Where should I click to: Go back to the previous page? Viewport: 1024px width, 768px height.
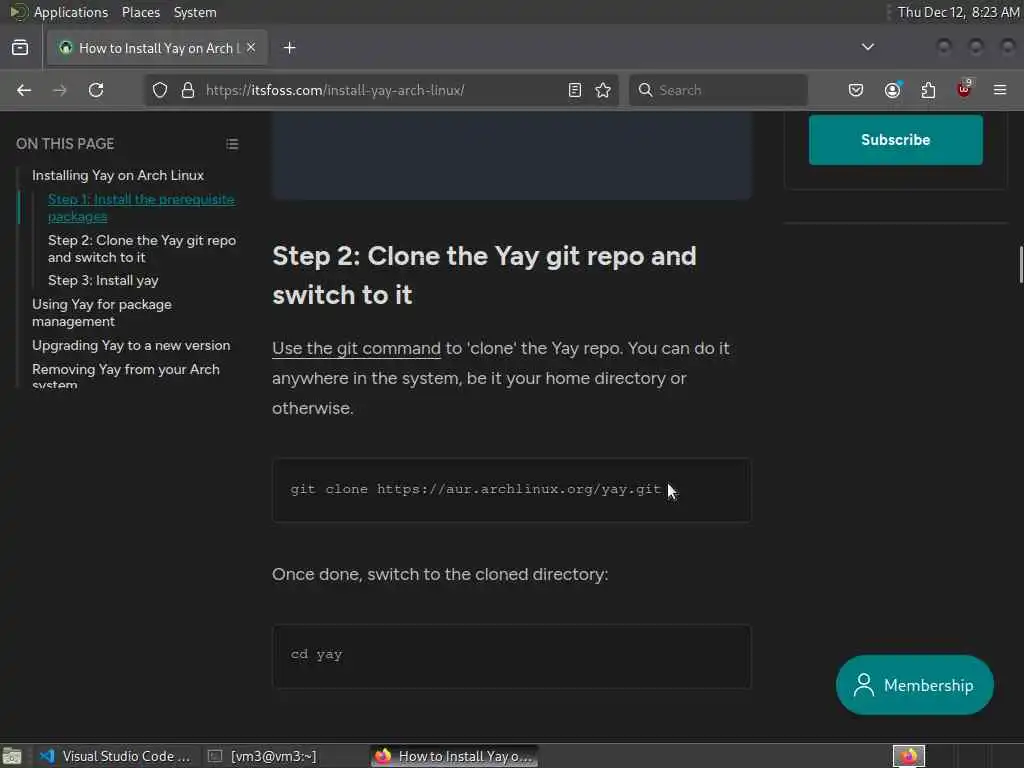coord(24,90)
